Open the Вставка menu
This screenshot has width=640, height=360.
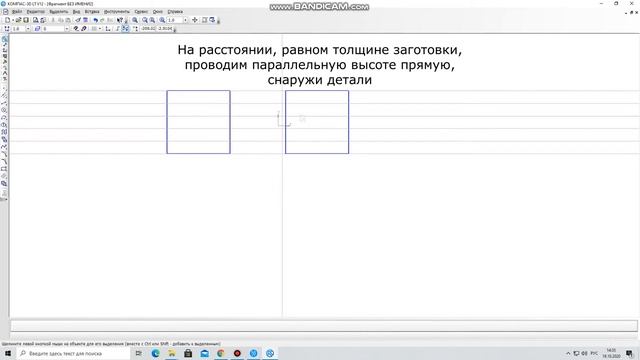click(x=92, y=11)
